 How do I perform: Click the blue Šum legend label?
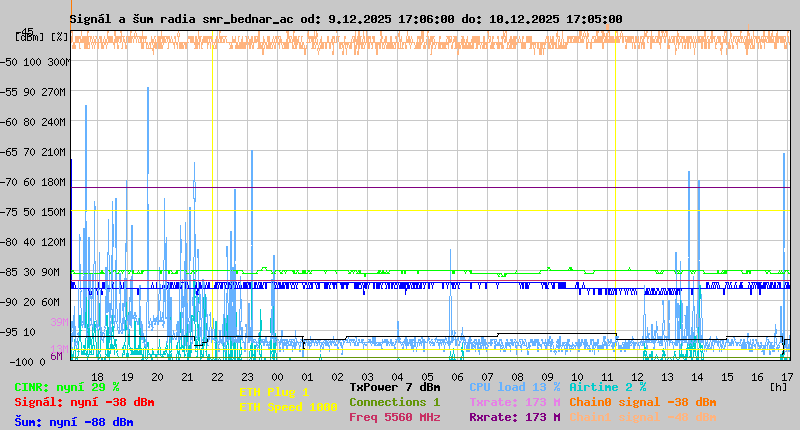74,422
